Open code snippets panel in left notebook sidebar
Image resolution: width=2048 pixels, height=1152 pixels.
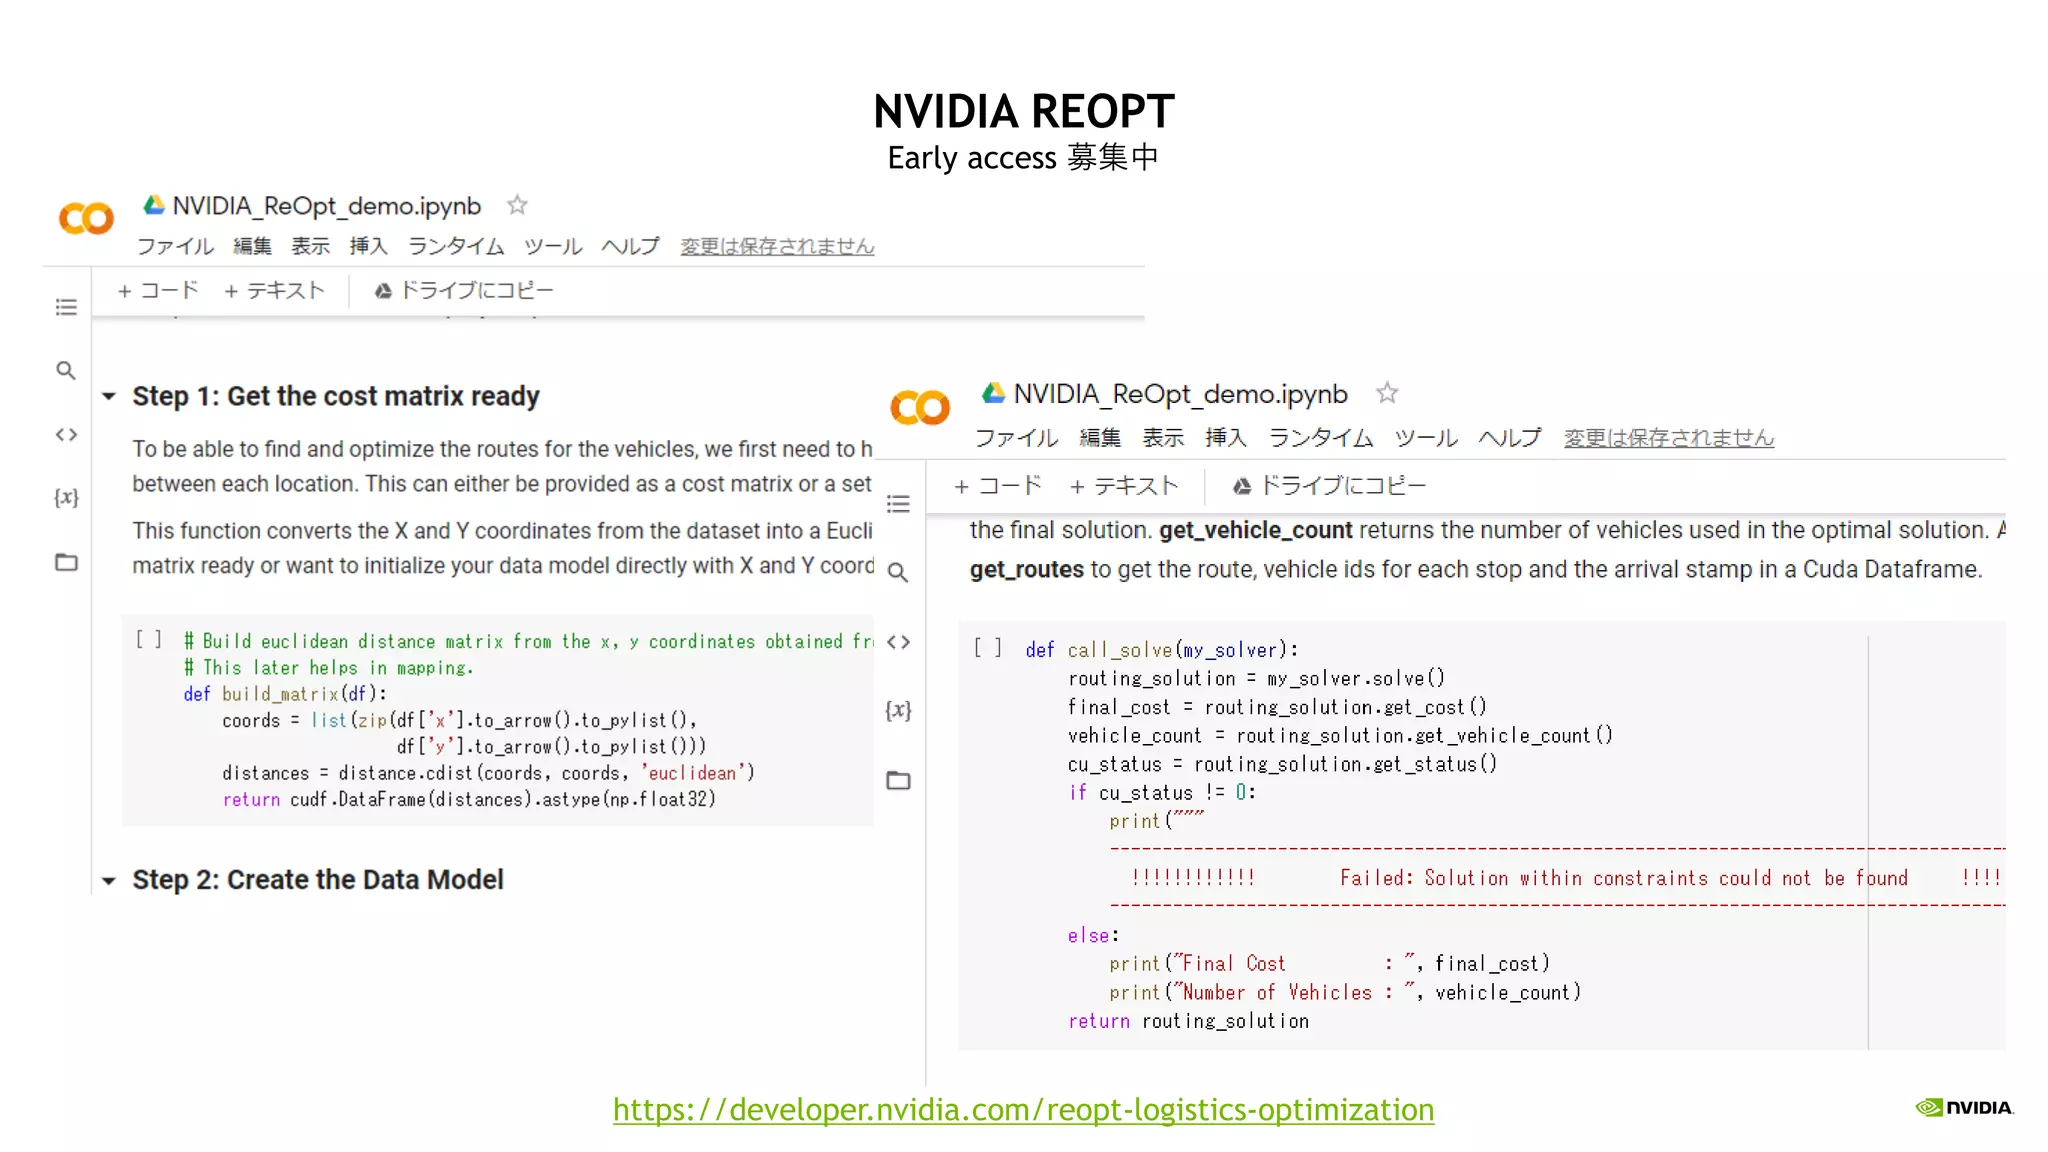(66, 434)
